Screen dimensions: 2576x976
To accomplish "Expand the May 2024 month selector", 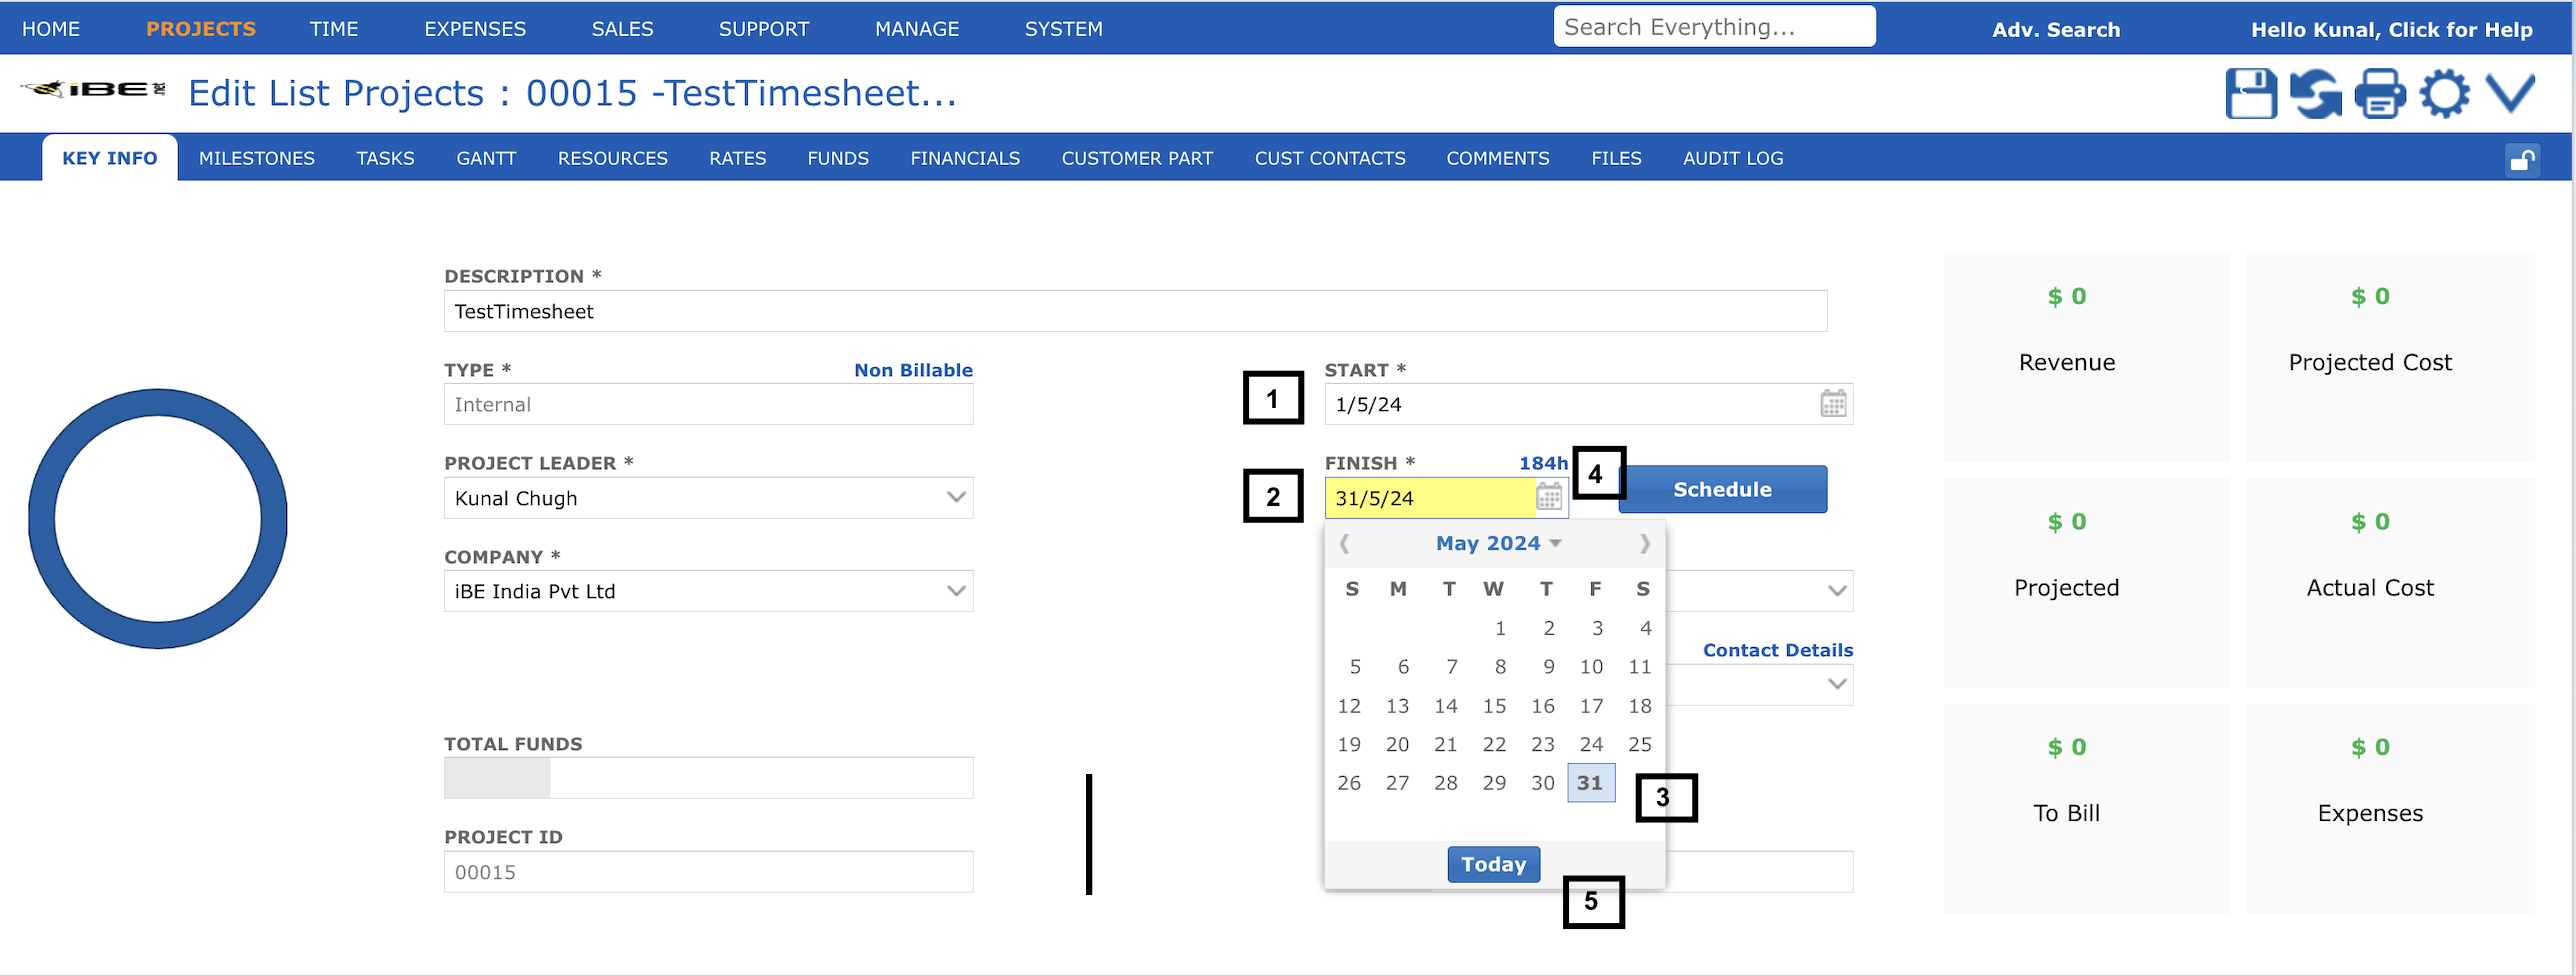I will tap(1498, 543).
